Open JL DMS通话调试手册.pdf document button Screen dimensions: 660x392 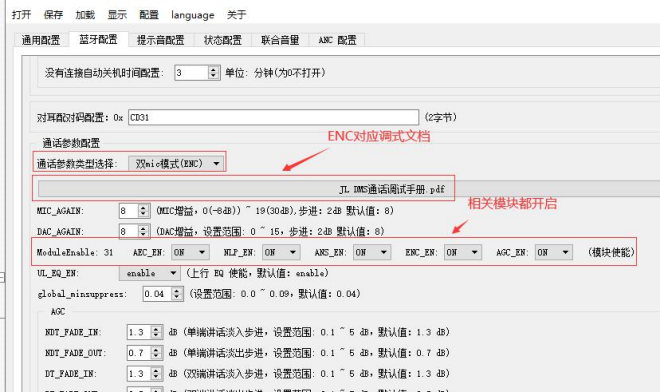(349, 189)
